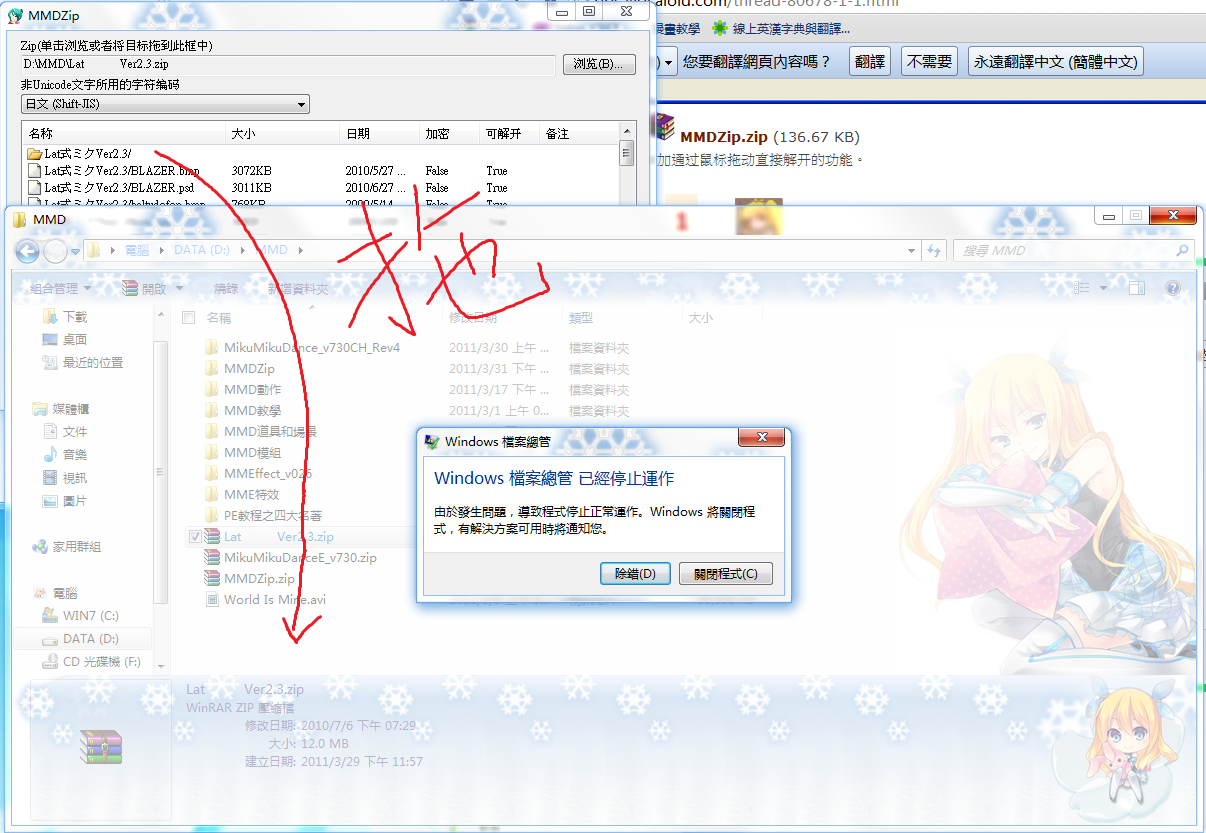Click the refresh icon next to address bar
1206x833 pixels.
point(934,250)
